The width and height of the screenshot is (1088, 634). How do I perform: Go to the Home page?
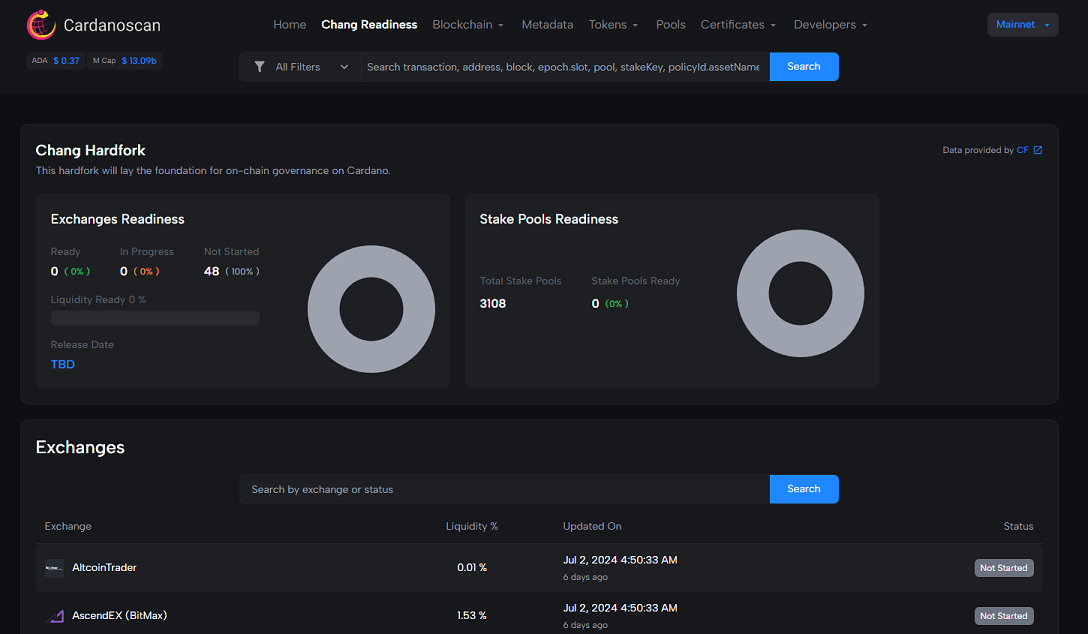(x=290, y=25)
